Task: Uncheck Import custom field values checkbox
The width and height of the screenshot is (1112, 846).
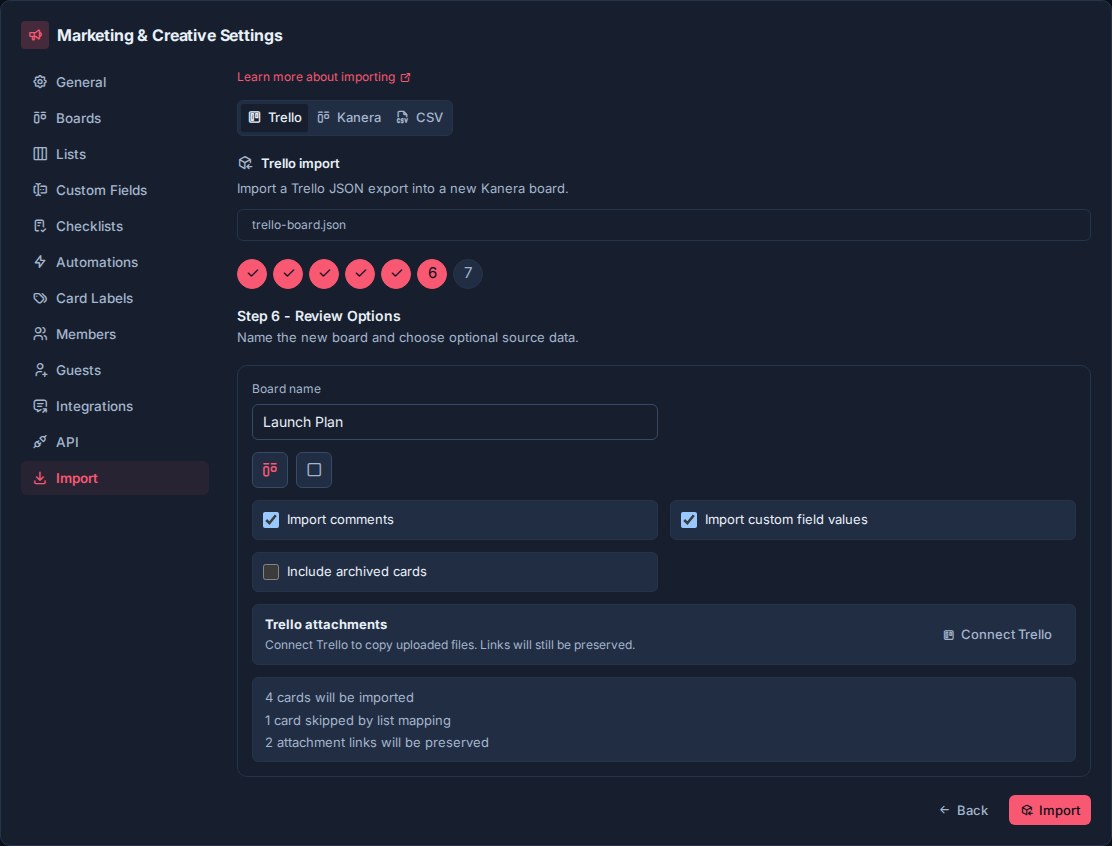Action: point(689,520)
